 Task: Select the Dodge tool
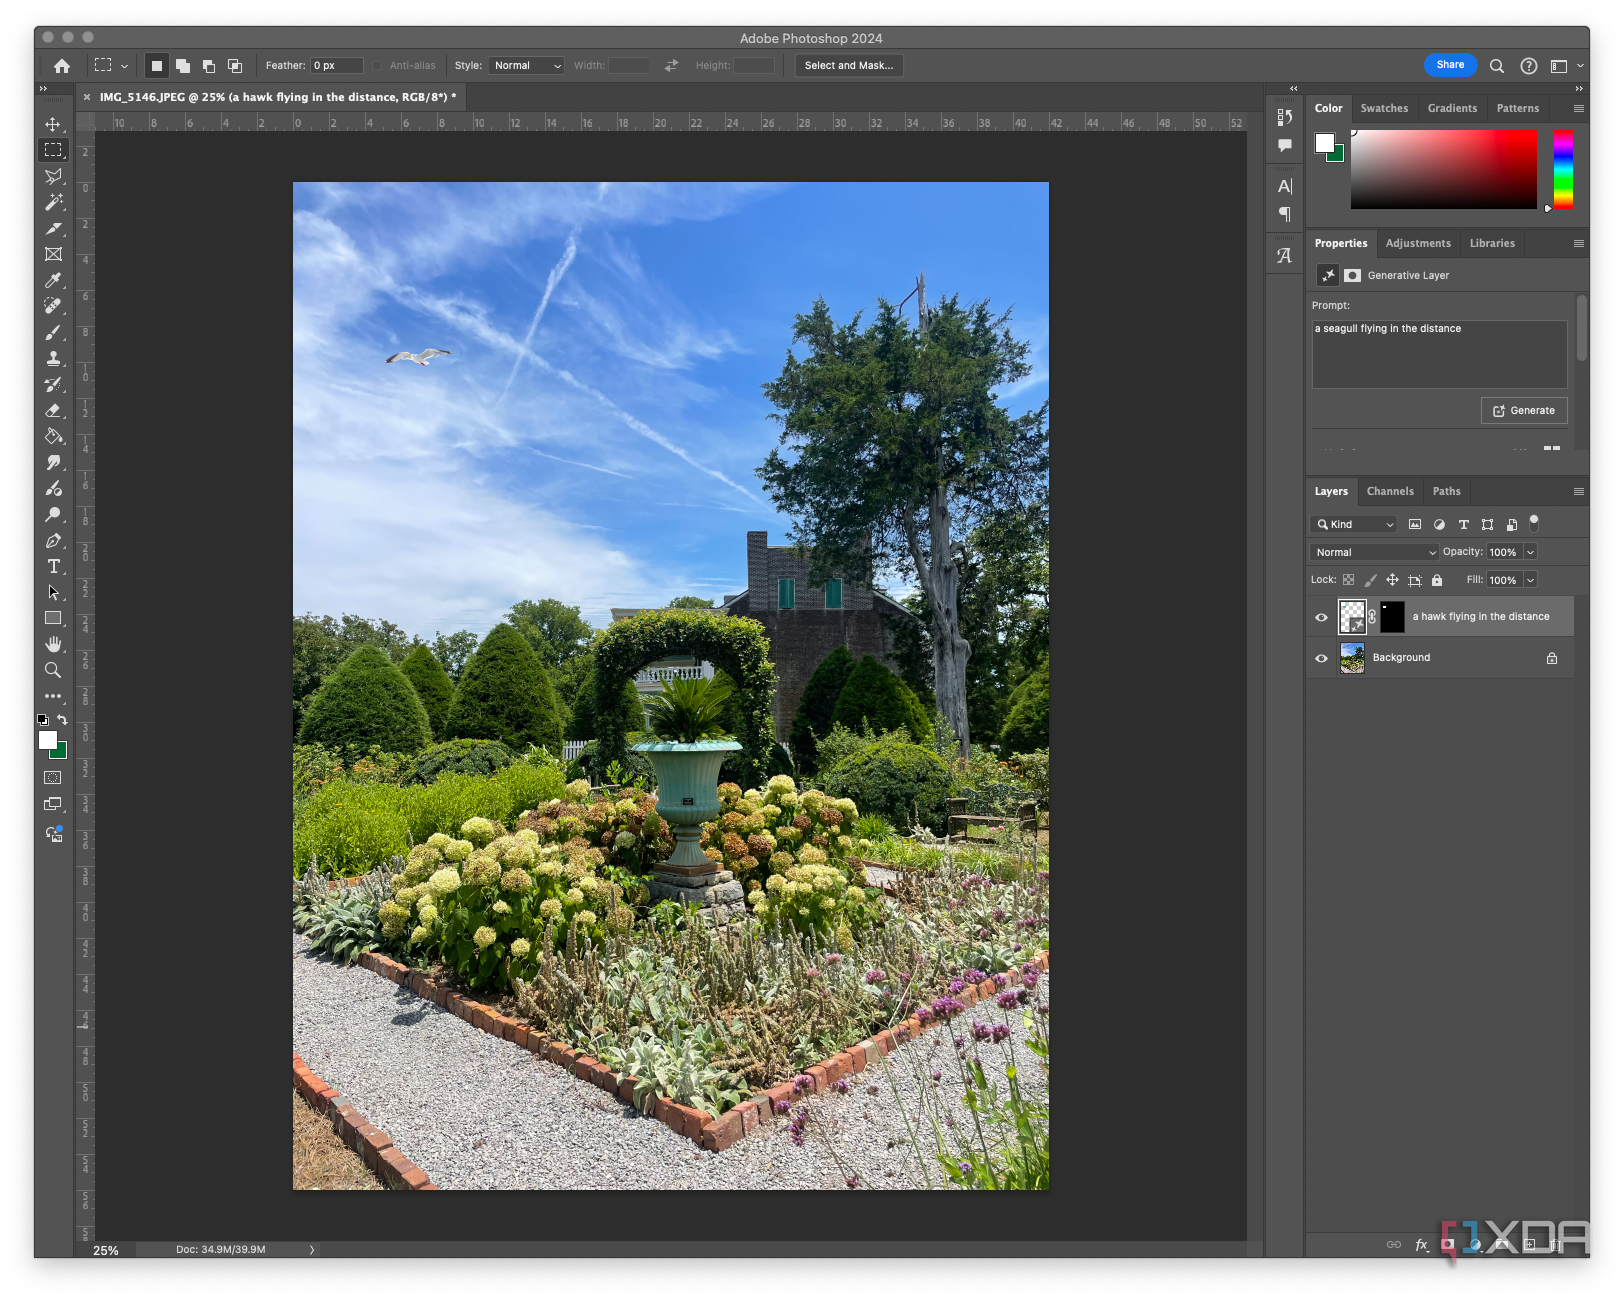coord(53,514)
